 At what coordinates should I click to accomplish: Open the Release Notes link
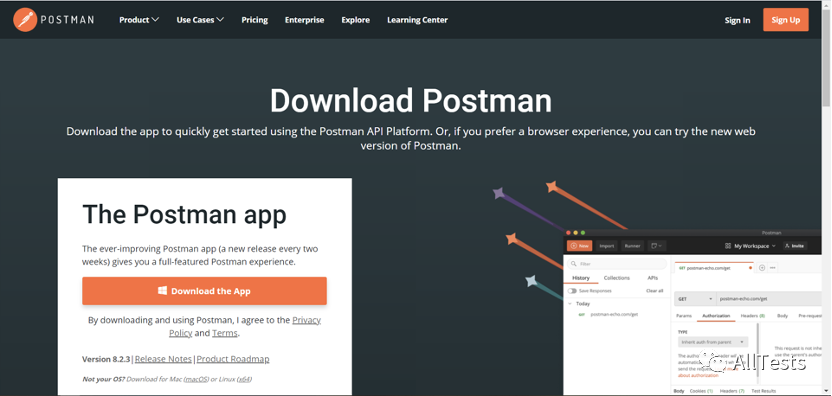(163, 359)
